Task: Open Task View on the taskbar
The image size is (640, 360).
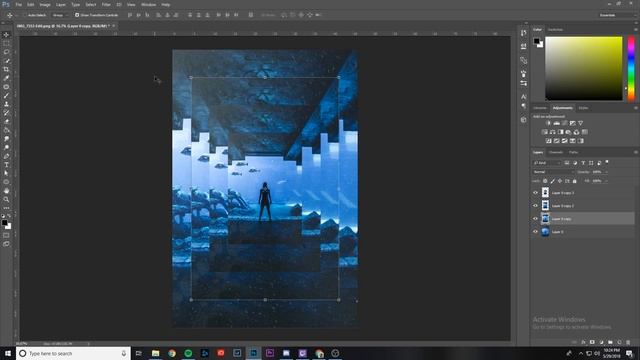Action: click(139, 353)
